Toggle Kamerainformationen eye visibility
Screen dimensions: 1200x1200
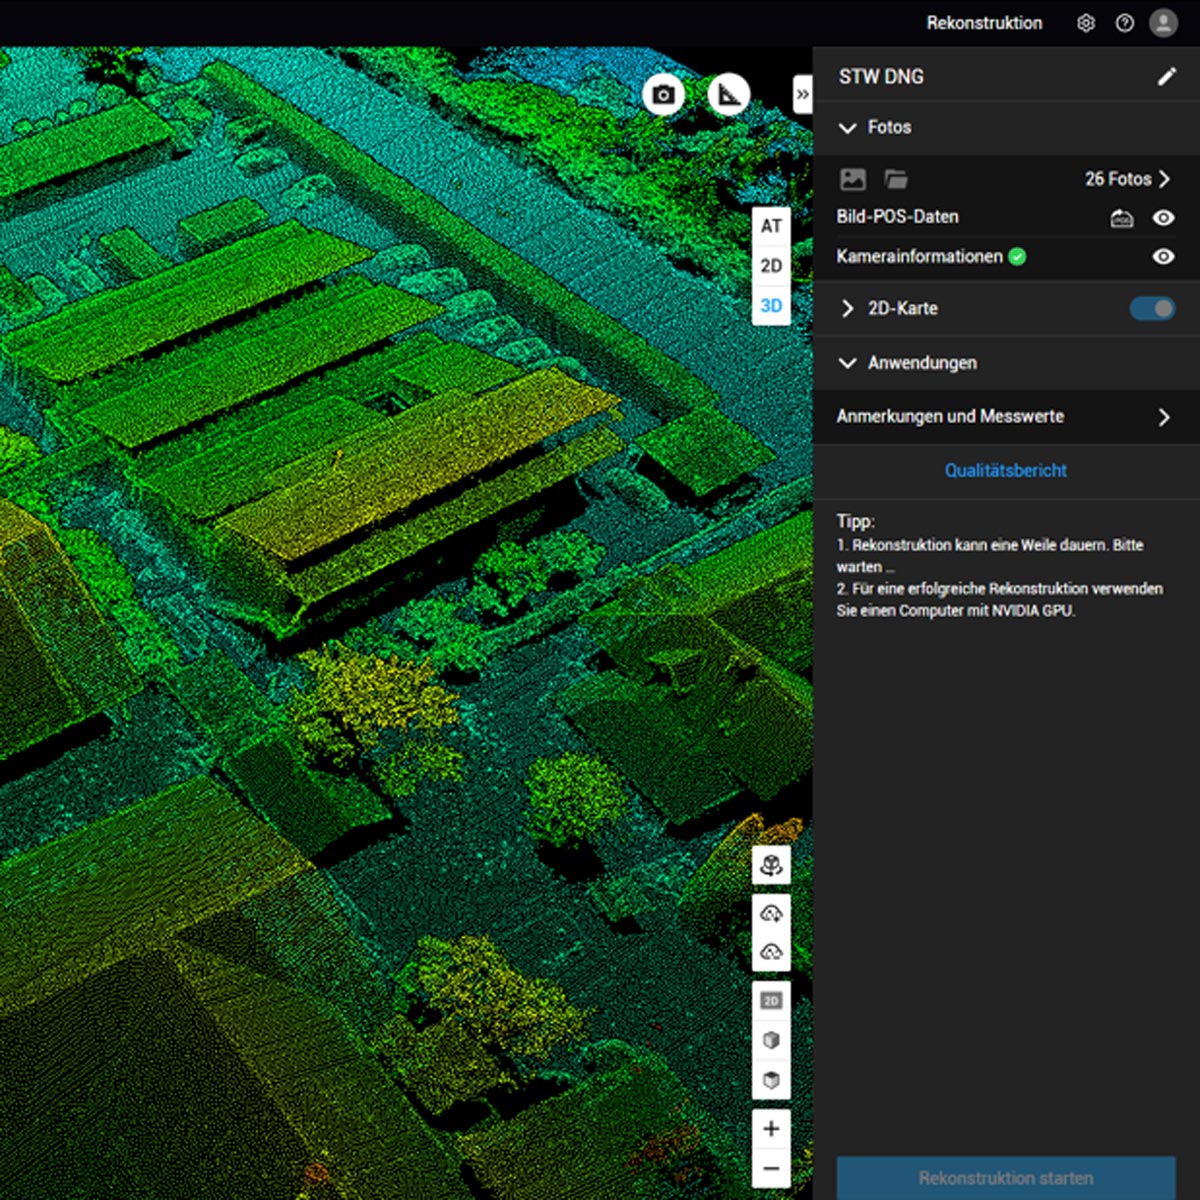1163,257
